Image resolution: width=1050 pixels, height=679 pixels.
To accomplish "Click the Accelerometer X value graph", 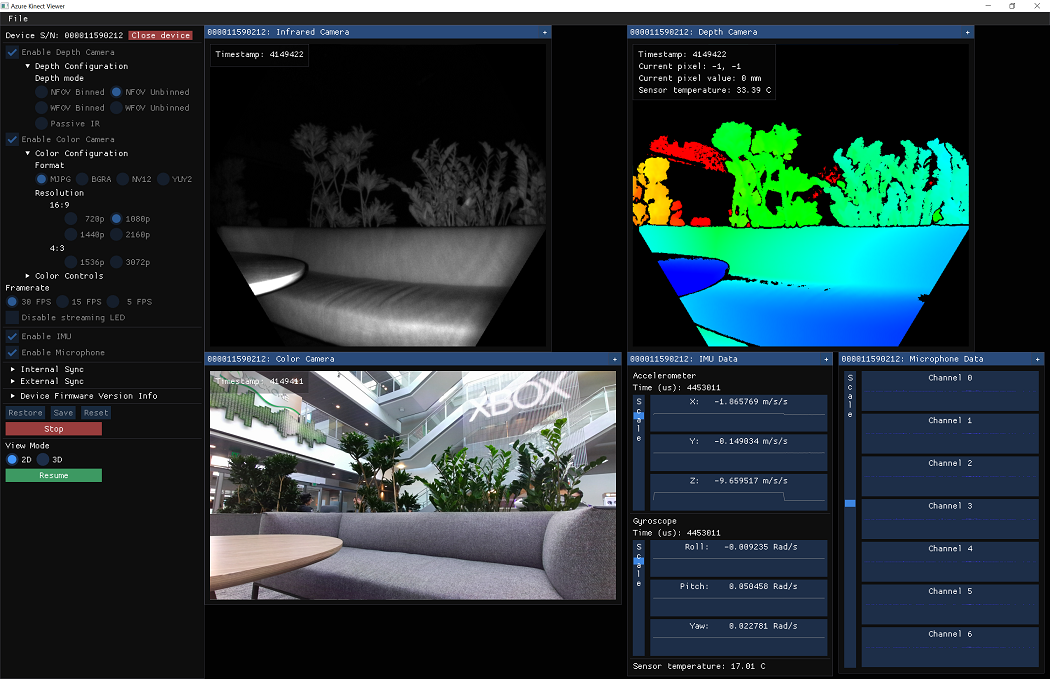I will [x=739, y=413].
